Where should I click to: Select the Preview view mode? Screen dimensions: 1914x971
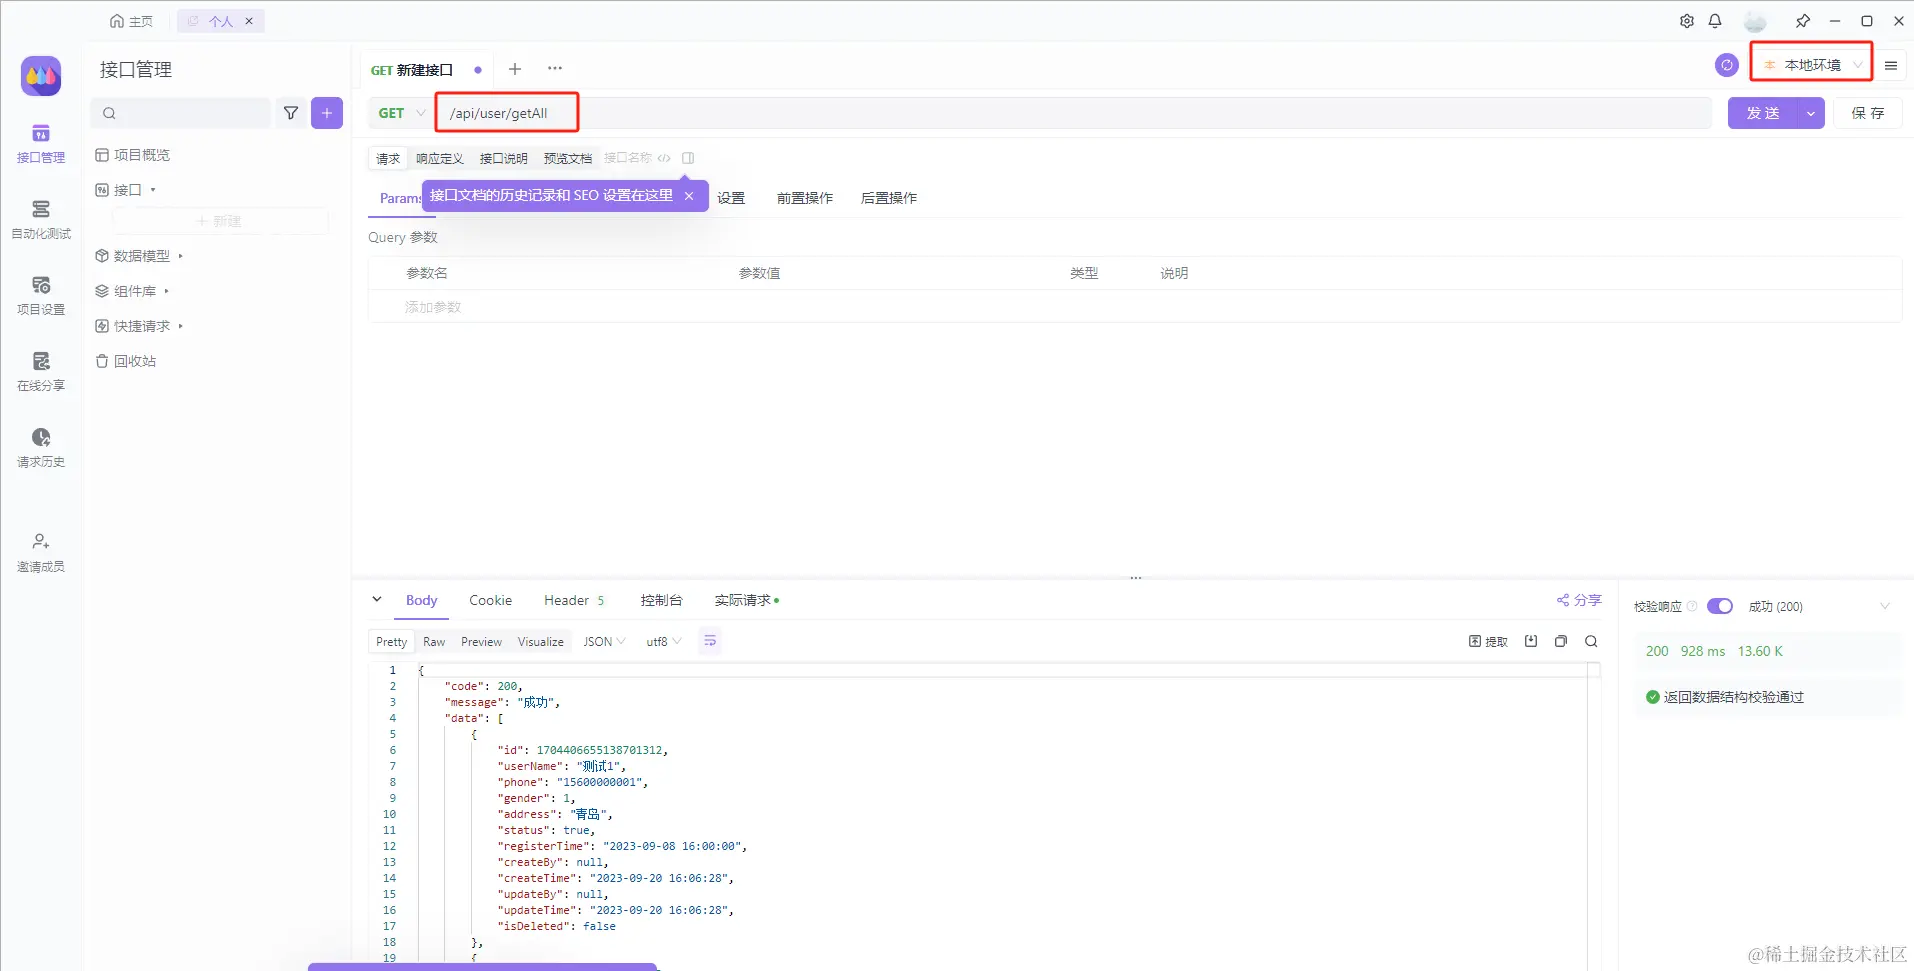481,642
